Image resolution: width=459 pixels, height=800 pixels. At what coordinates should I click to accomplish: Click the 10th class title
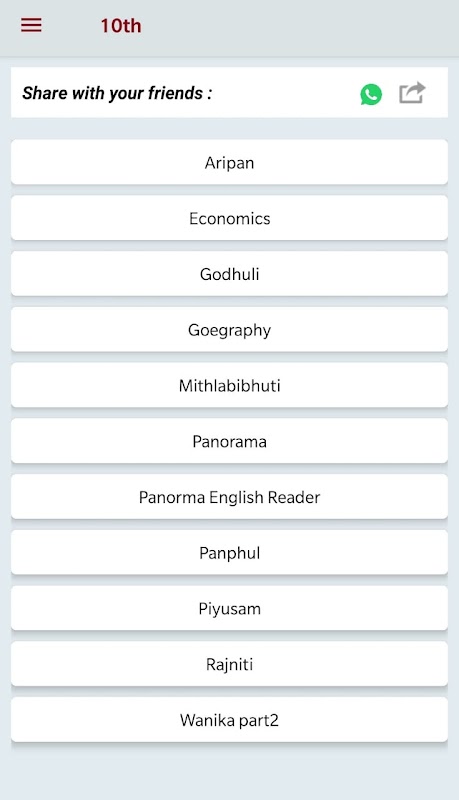(x=121, y=26)
